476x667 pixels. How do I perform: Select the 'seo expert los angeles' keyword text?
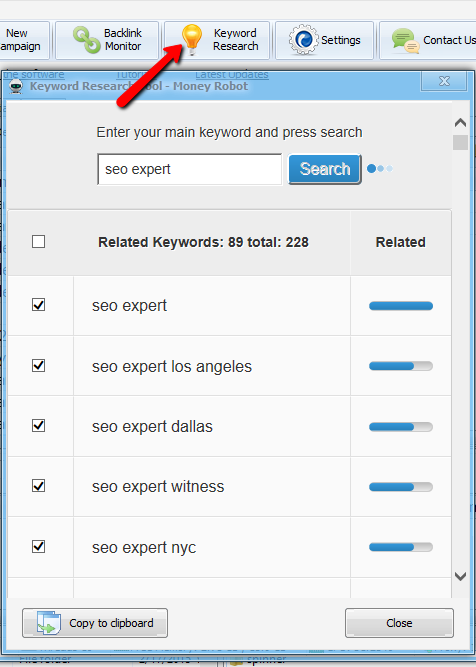172,367
